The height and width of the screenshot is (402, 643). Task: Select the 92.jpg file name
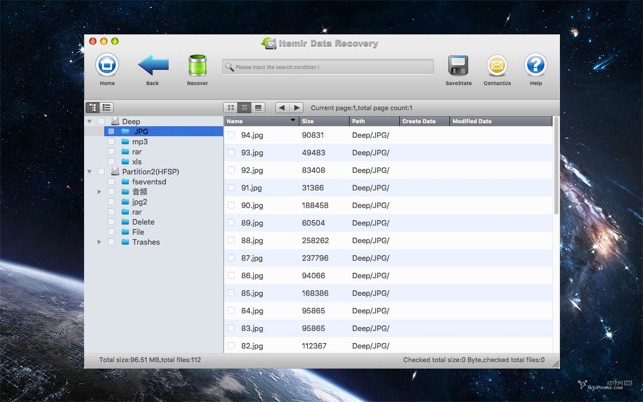252,170
